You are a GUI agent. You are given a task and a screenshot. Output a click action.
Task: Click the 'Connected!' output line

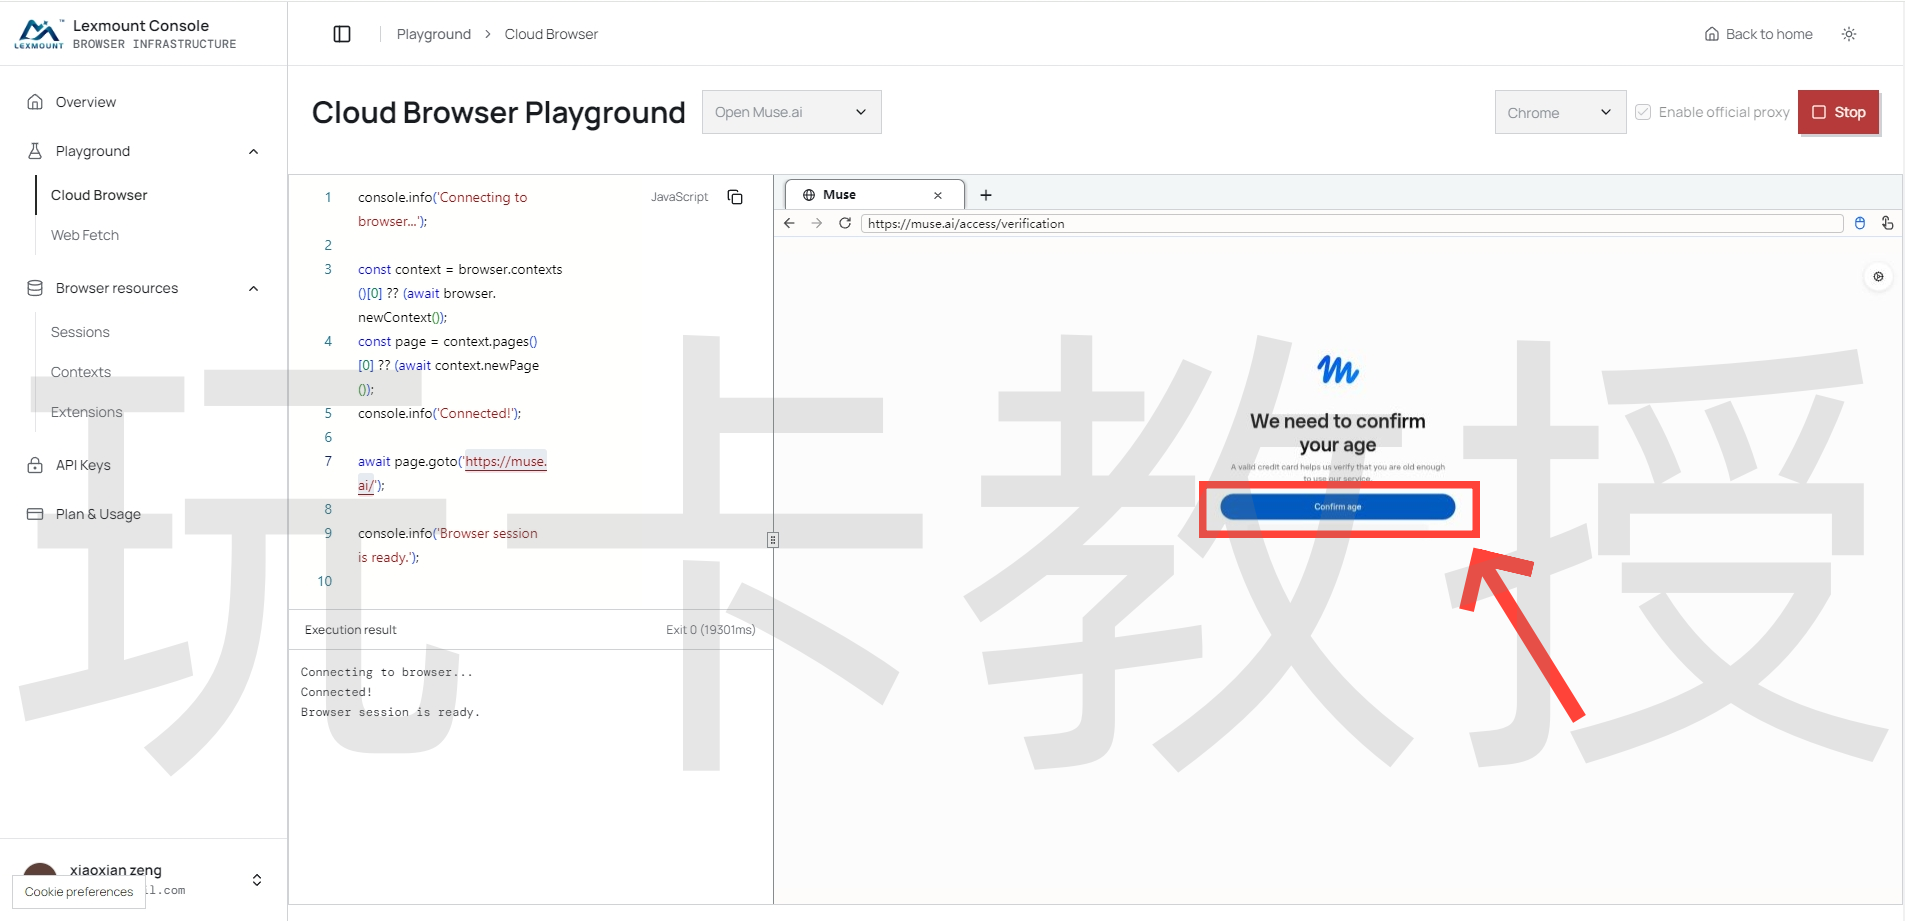pyautogui.click(x=336, y=692)
